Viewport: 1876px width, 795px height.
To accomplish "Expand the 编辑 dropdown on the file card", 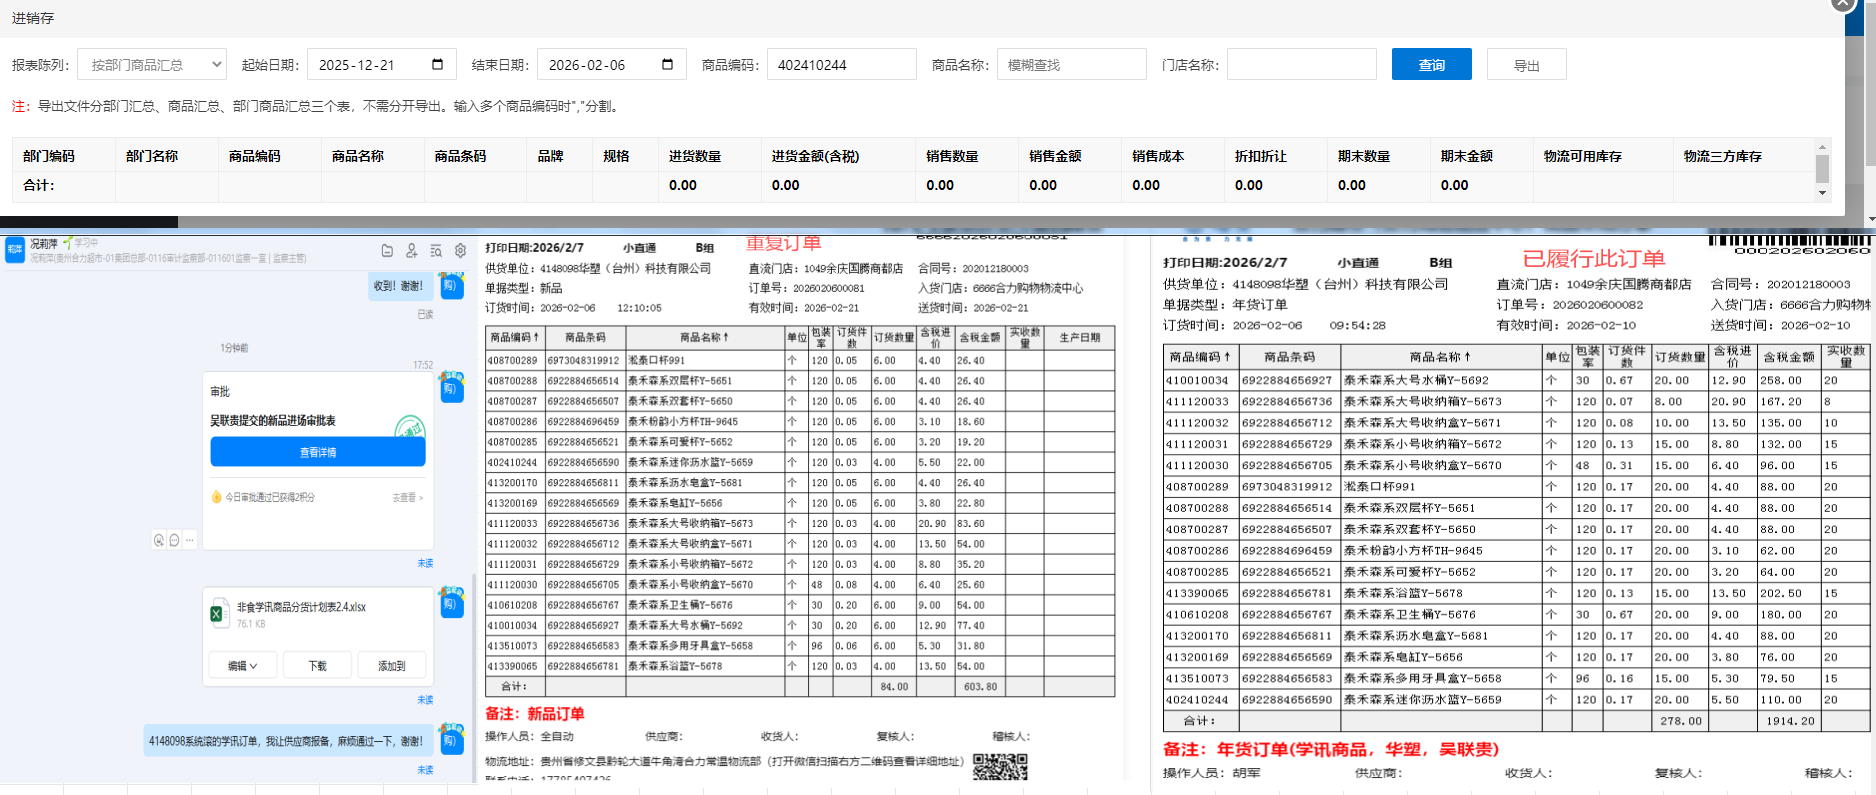I will (x=242, y=666).
